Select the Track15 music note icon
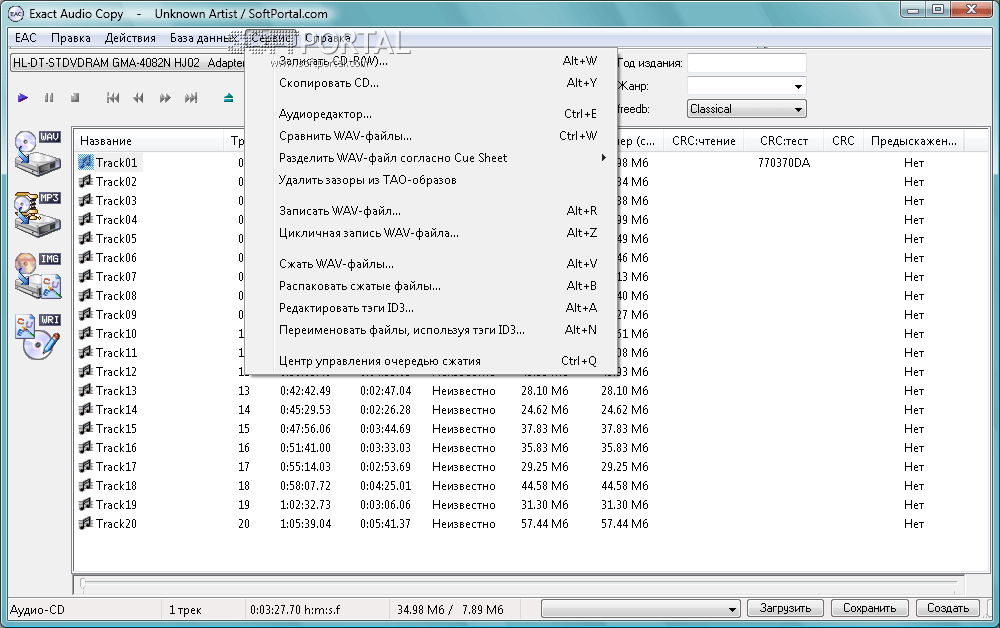Screen dimensions: 1000x628 85,428
